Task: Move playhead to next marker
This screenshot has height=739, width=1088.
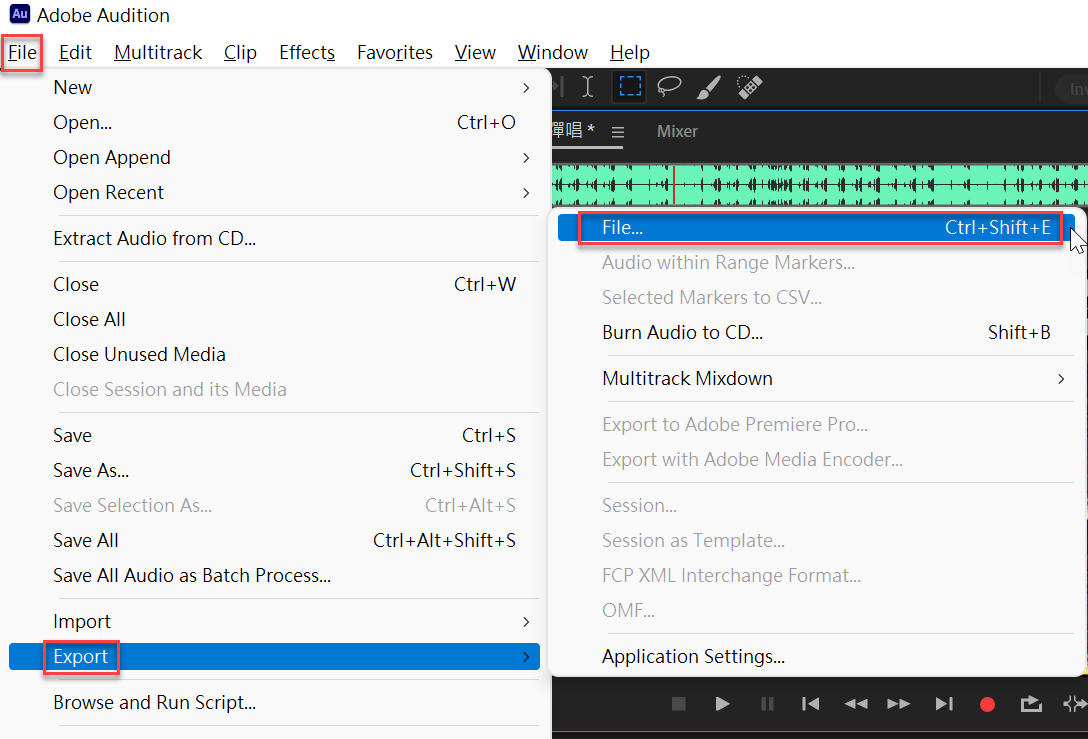Action: coord(944,704)
